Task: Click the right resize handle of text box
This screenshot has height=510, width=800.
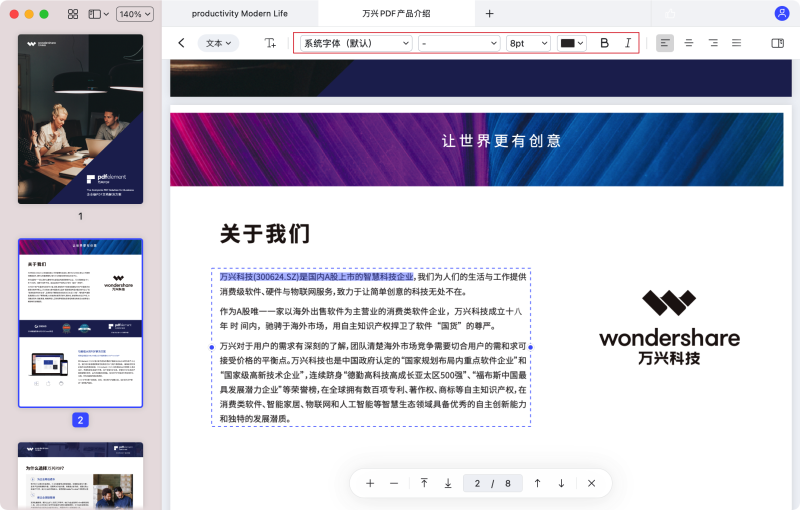Action: [531, 347]
